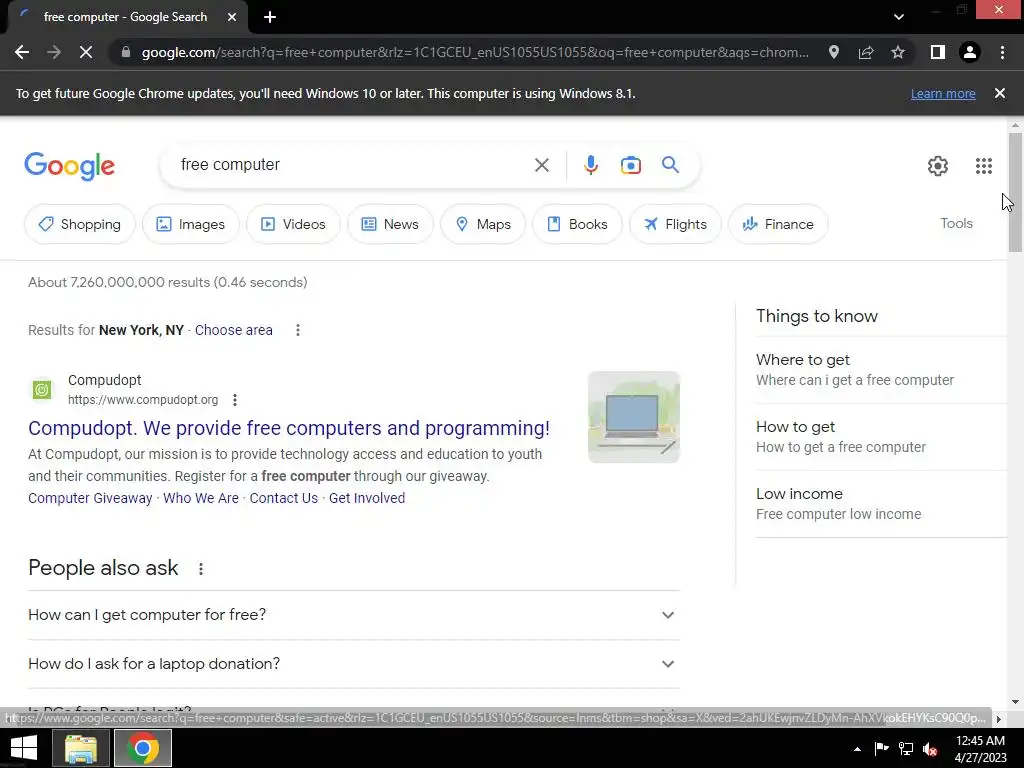
Task: Open the search tabs dropdown chevron
Action: click(x=899, y=17)
